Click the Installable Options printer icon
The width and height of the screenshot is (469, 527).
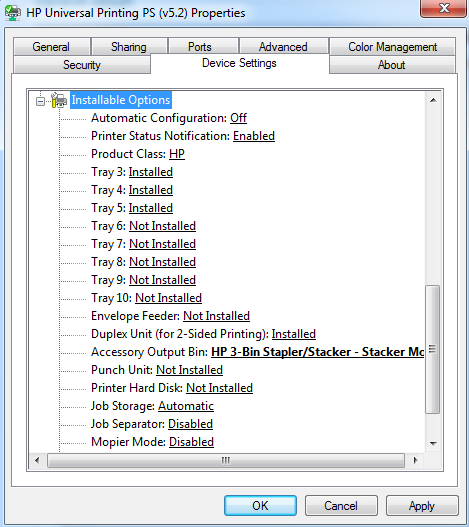59,100
